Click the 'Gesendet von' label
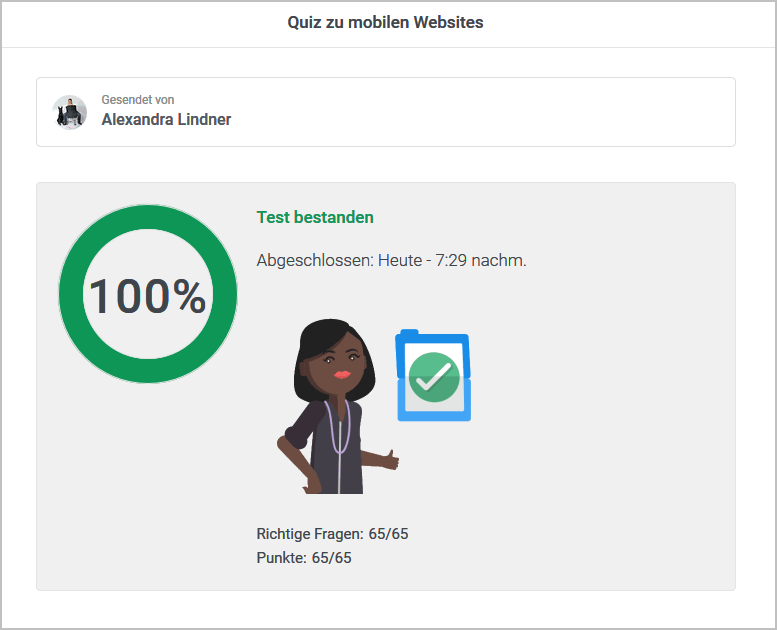The height and width of the screenshot is (630, 777). (x=138, y=100)
